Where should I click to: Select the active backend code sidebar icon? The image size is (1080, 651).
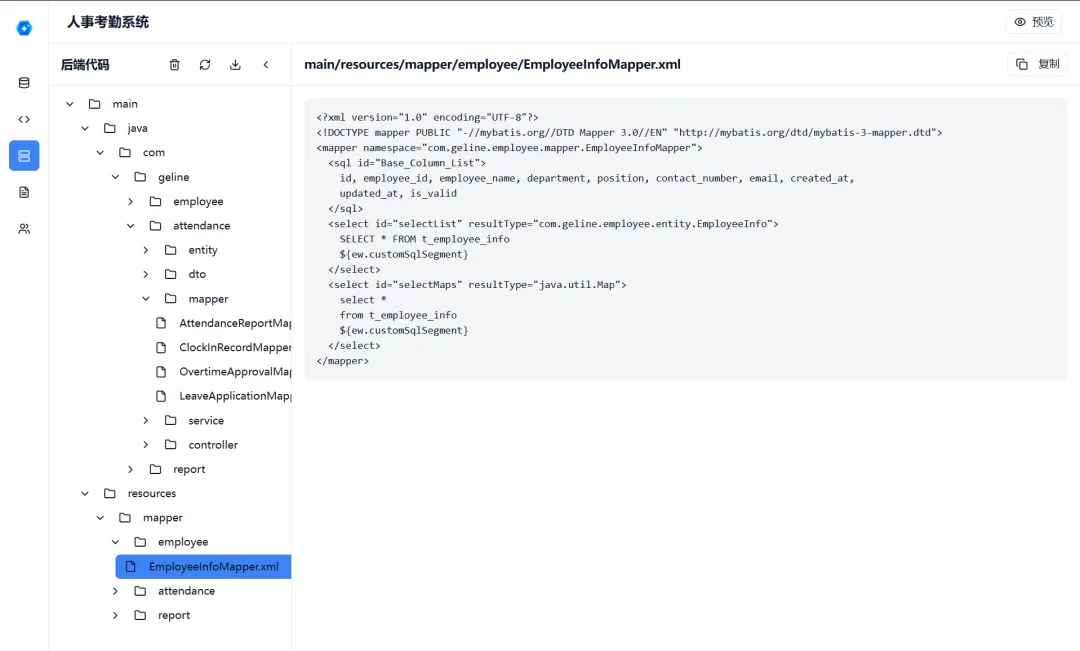click(x=24, y=155)
